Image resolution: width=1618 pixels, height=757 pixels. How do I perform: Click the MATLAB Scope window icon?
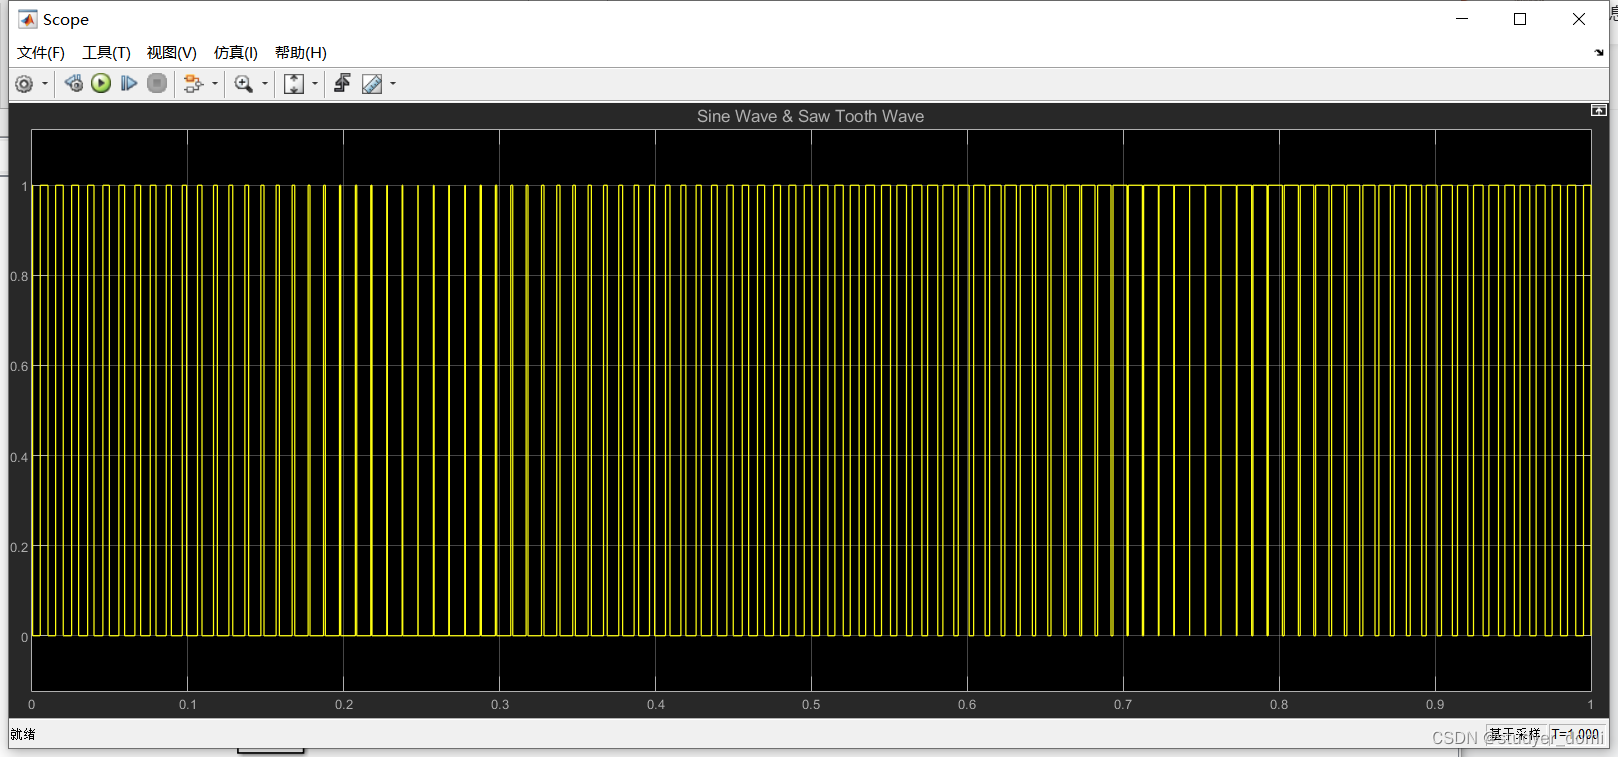point(27,19)
